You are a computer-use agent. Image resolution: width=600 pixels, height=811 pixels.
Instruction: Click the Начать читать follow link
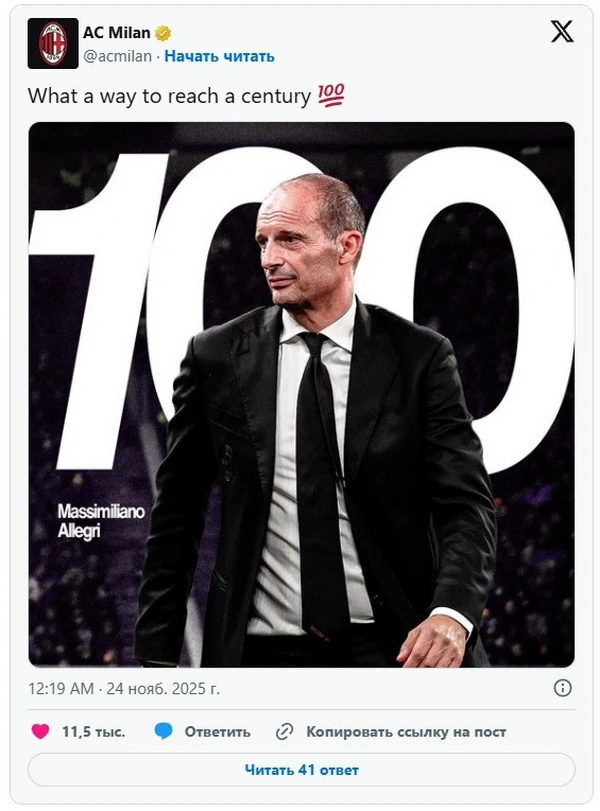(219, 56)
